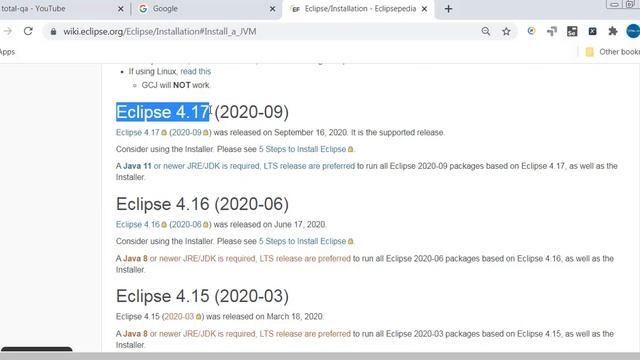Open a new tab with the plus button

pyautogui.click(x=449, y=9)
